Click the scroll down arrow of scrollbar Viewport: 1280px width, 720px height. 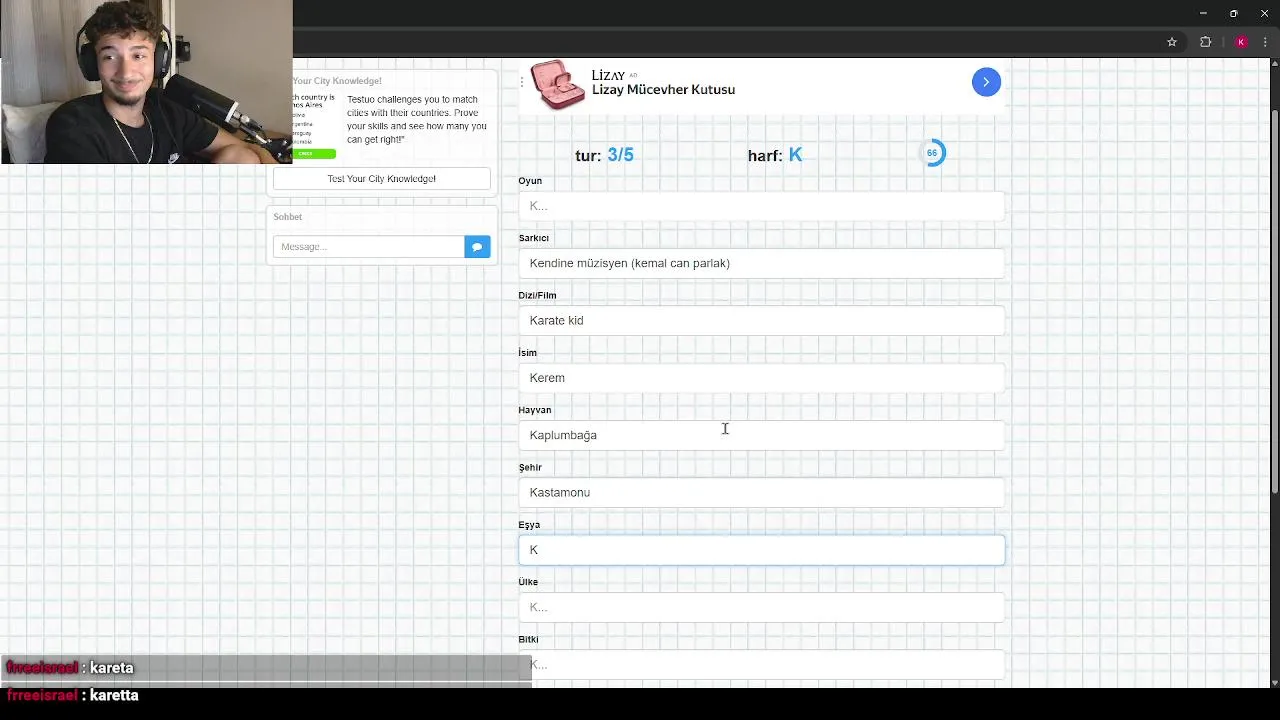[x=1274, y=682]
